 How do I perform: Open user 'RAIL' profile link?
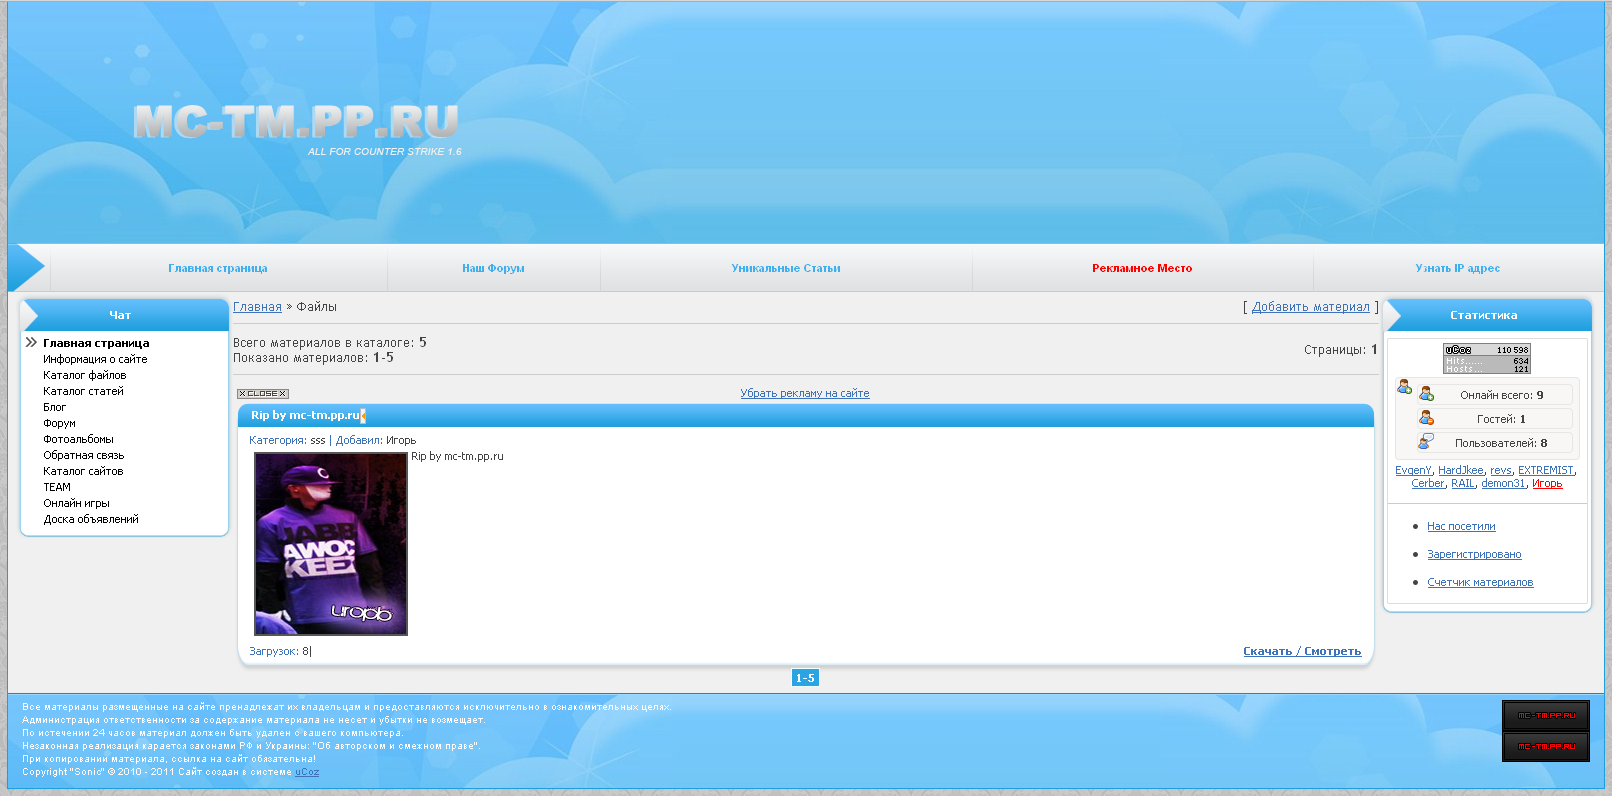[x=1463, y=483]
